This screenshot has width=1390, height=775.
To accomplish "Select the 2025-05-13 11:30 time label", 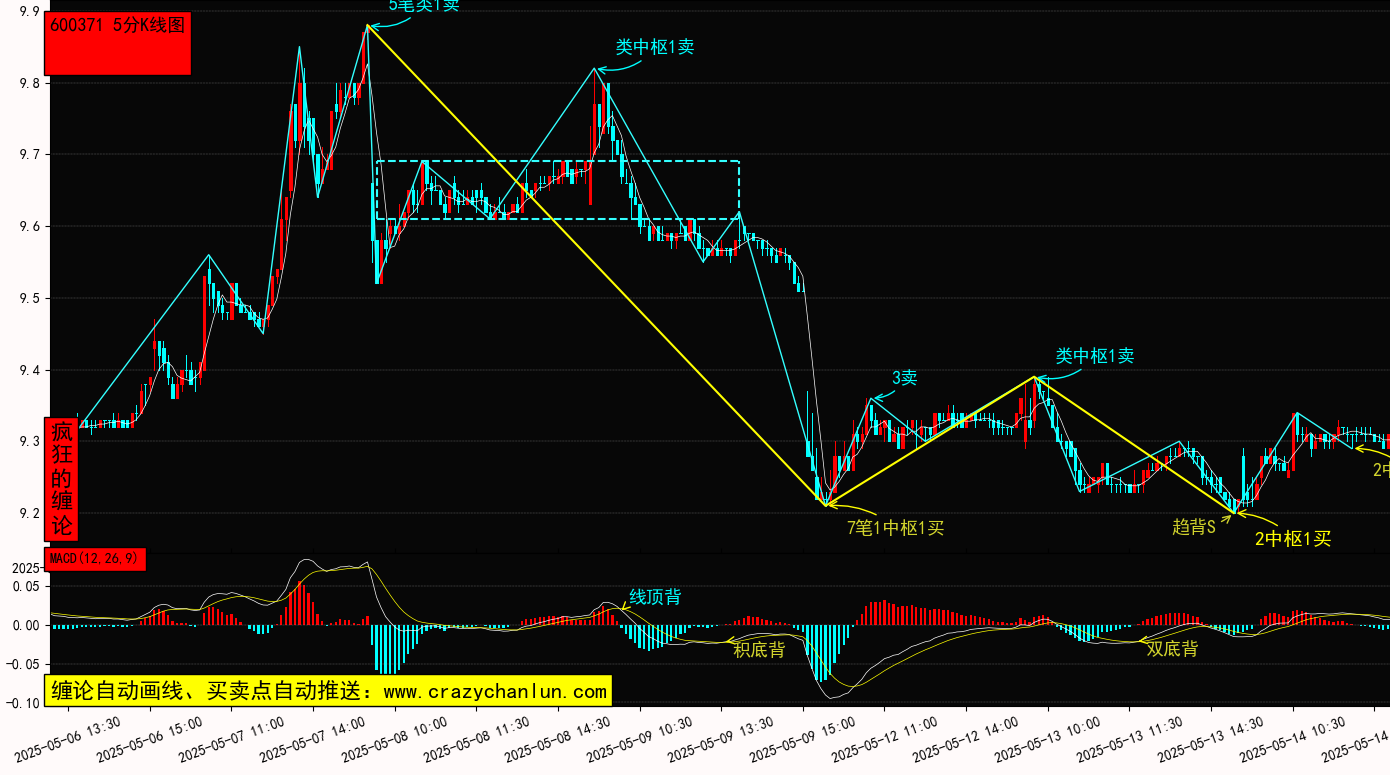I will [x=1131, y=738].
